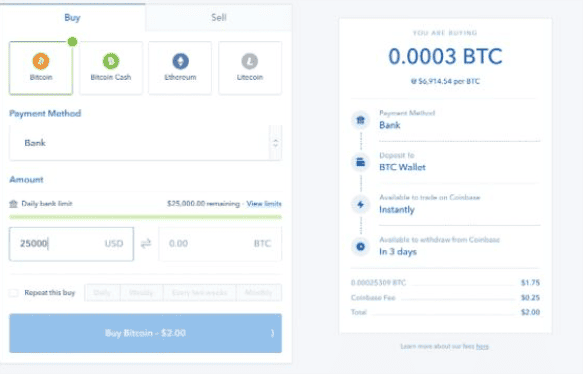
Task: Click the 'BTC Wallet' deposit destination text
Action: [402, 167]
